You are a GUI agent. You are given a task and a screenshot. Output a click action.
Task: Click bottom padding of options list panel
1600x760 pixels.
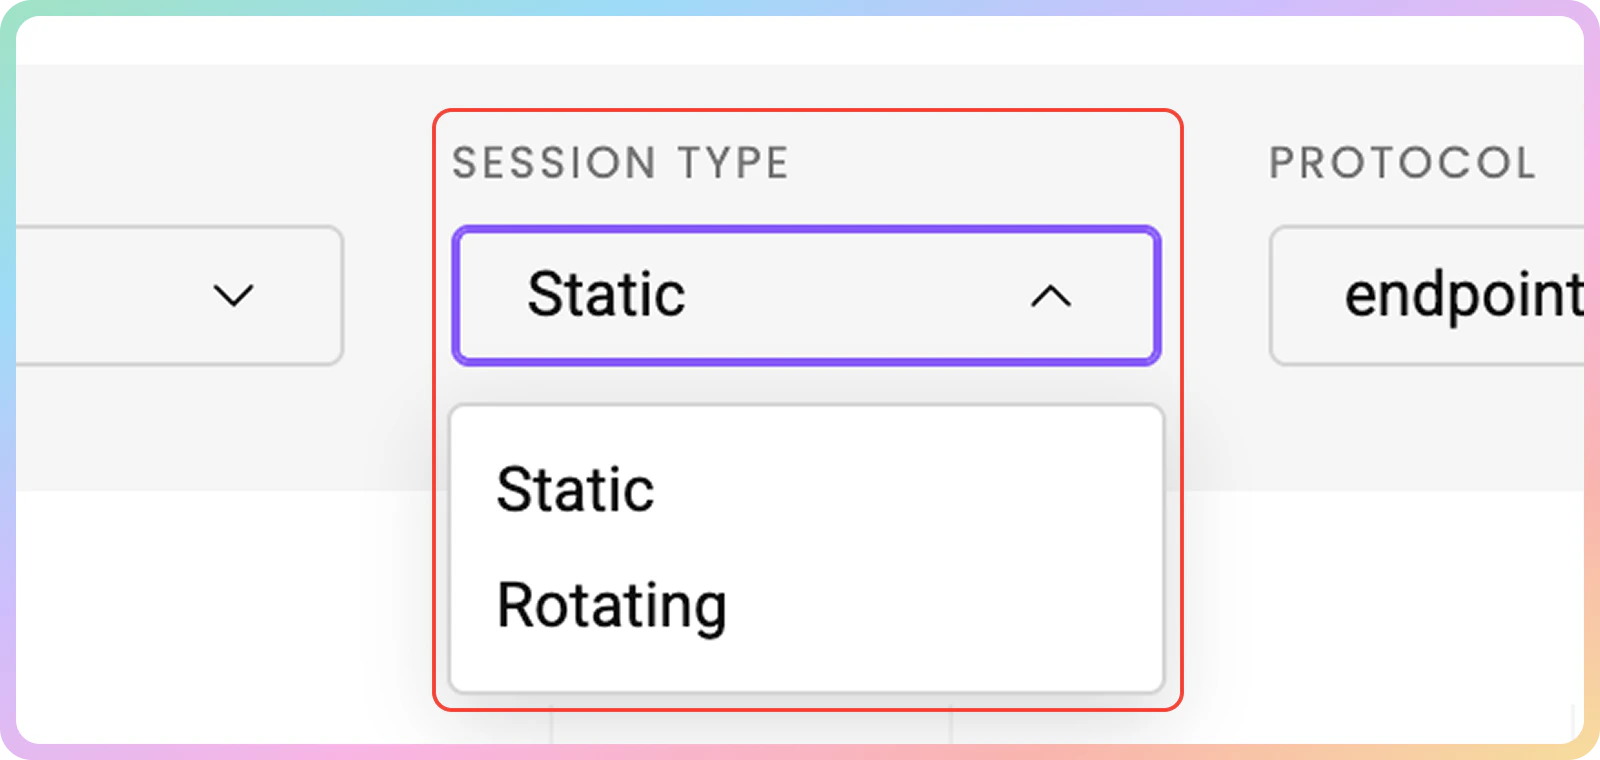[x=806, y=670]
